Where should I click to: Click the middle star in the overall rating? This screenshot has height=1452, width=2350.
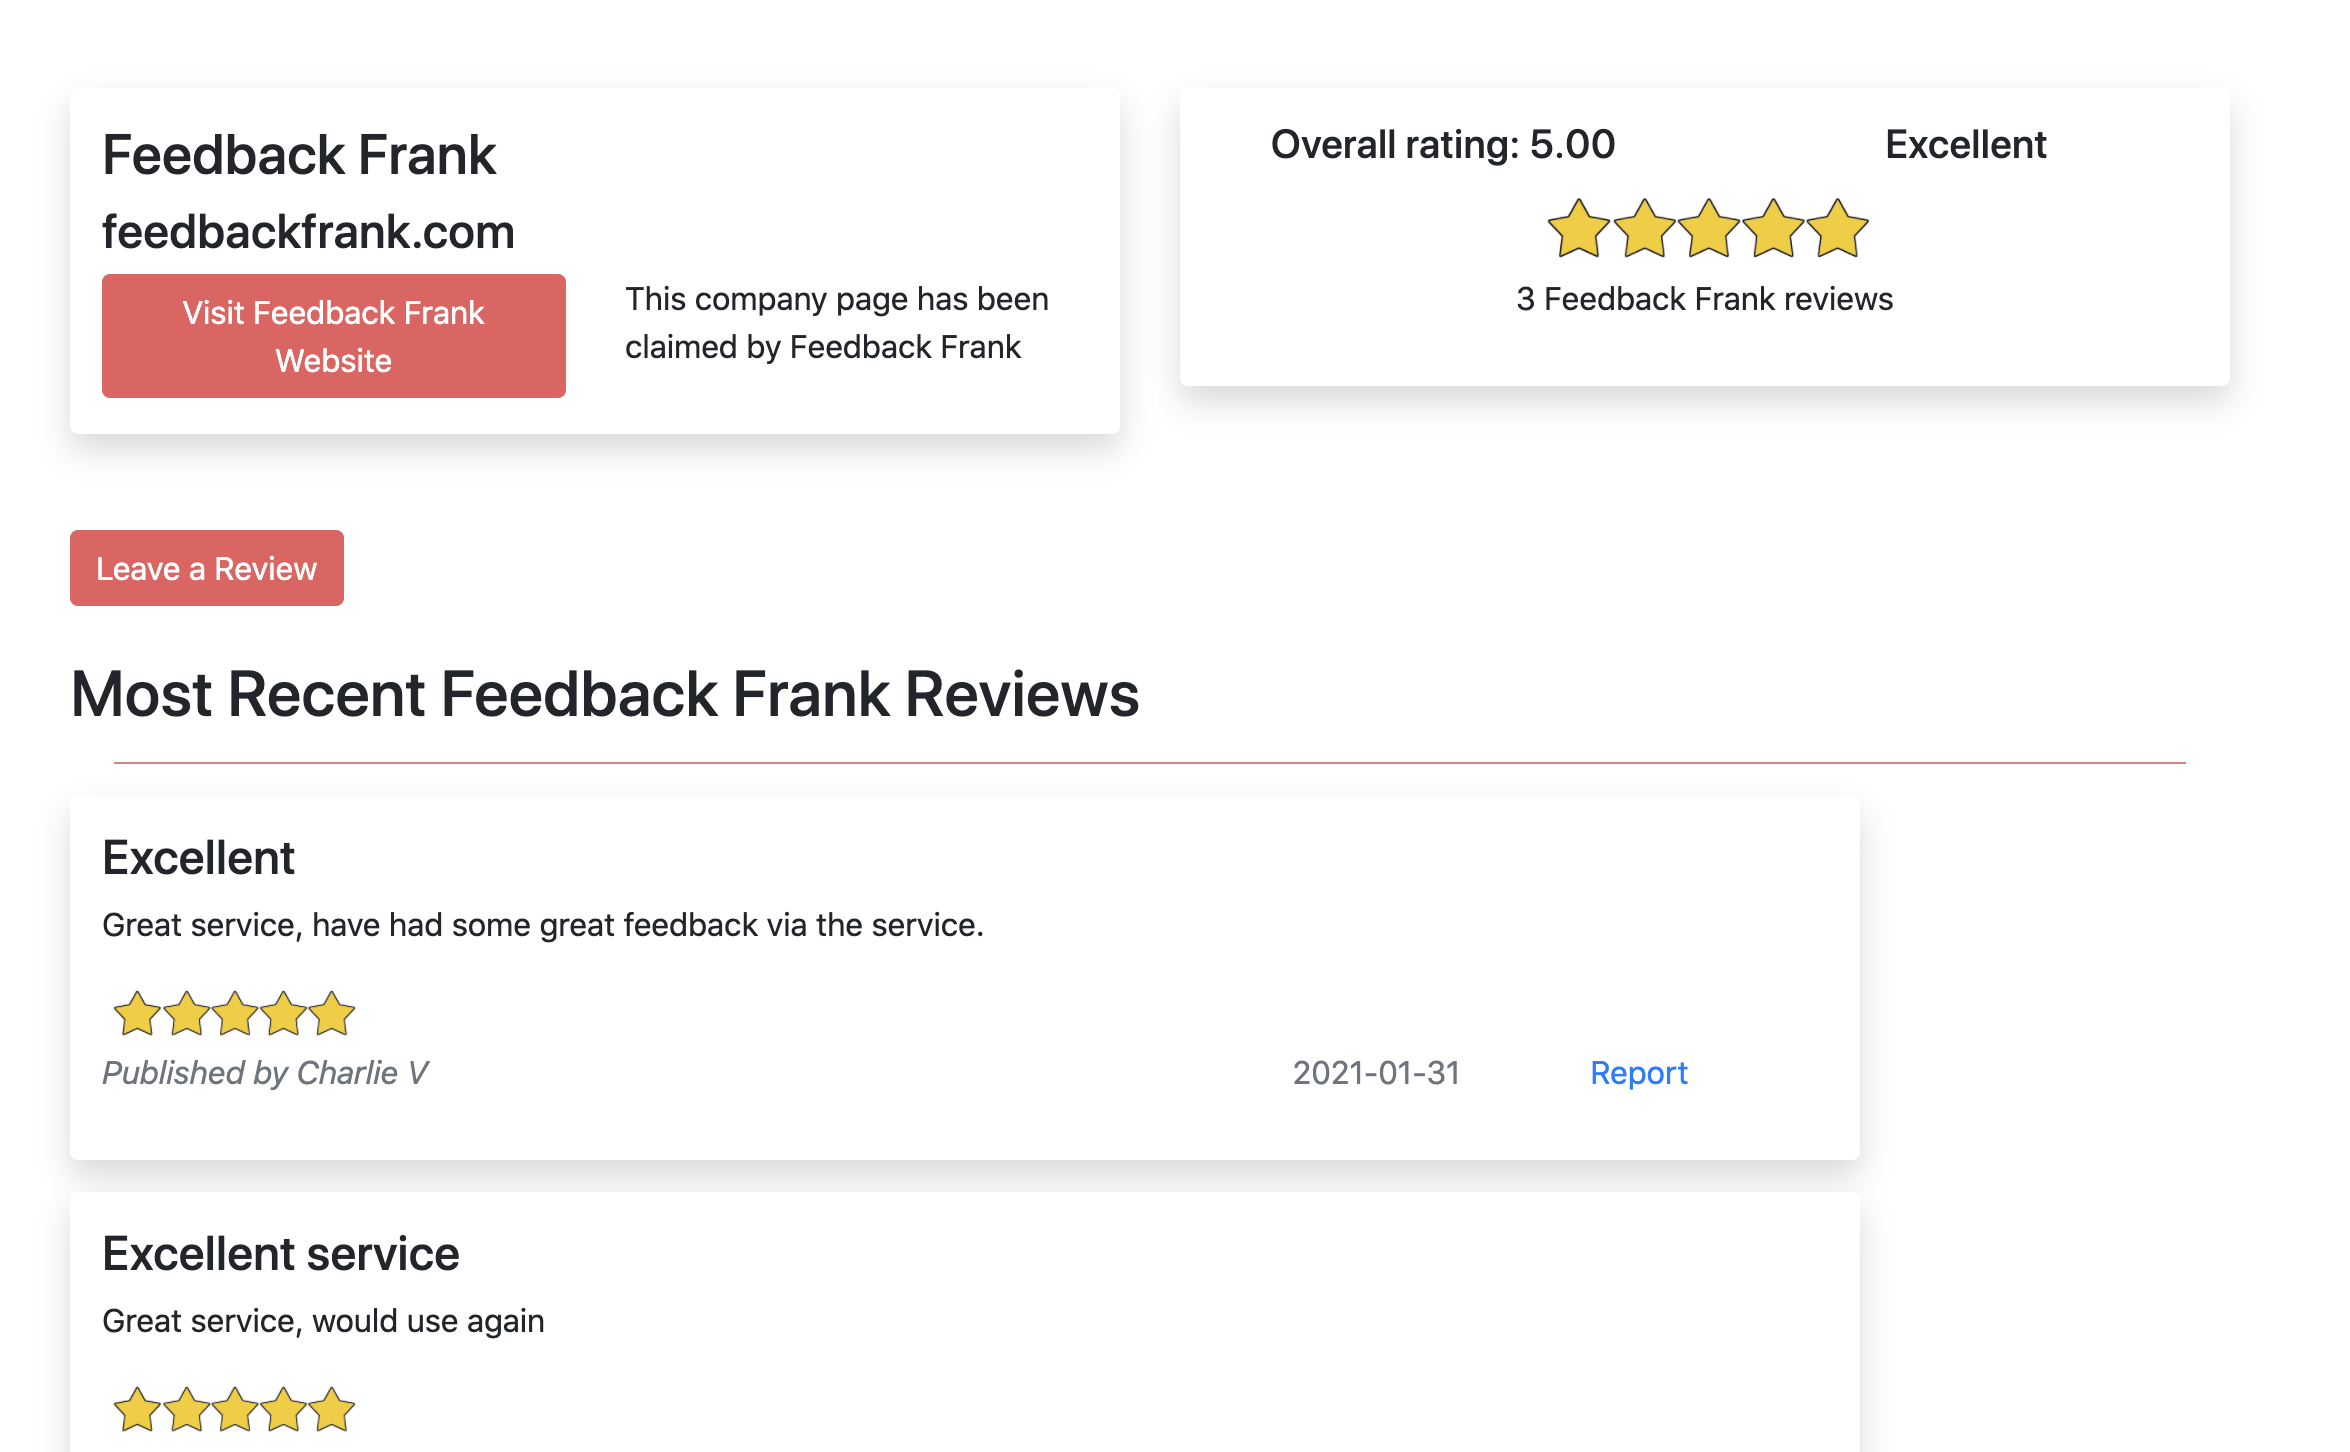1710,228
